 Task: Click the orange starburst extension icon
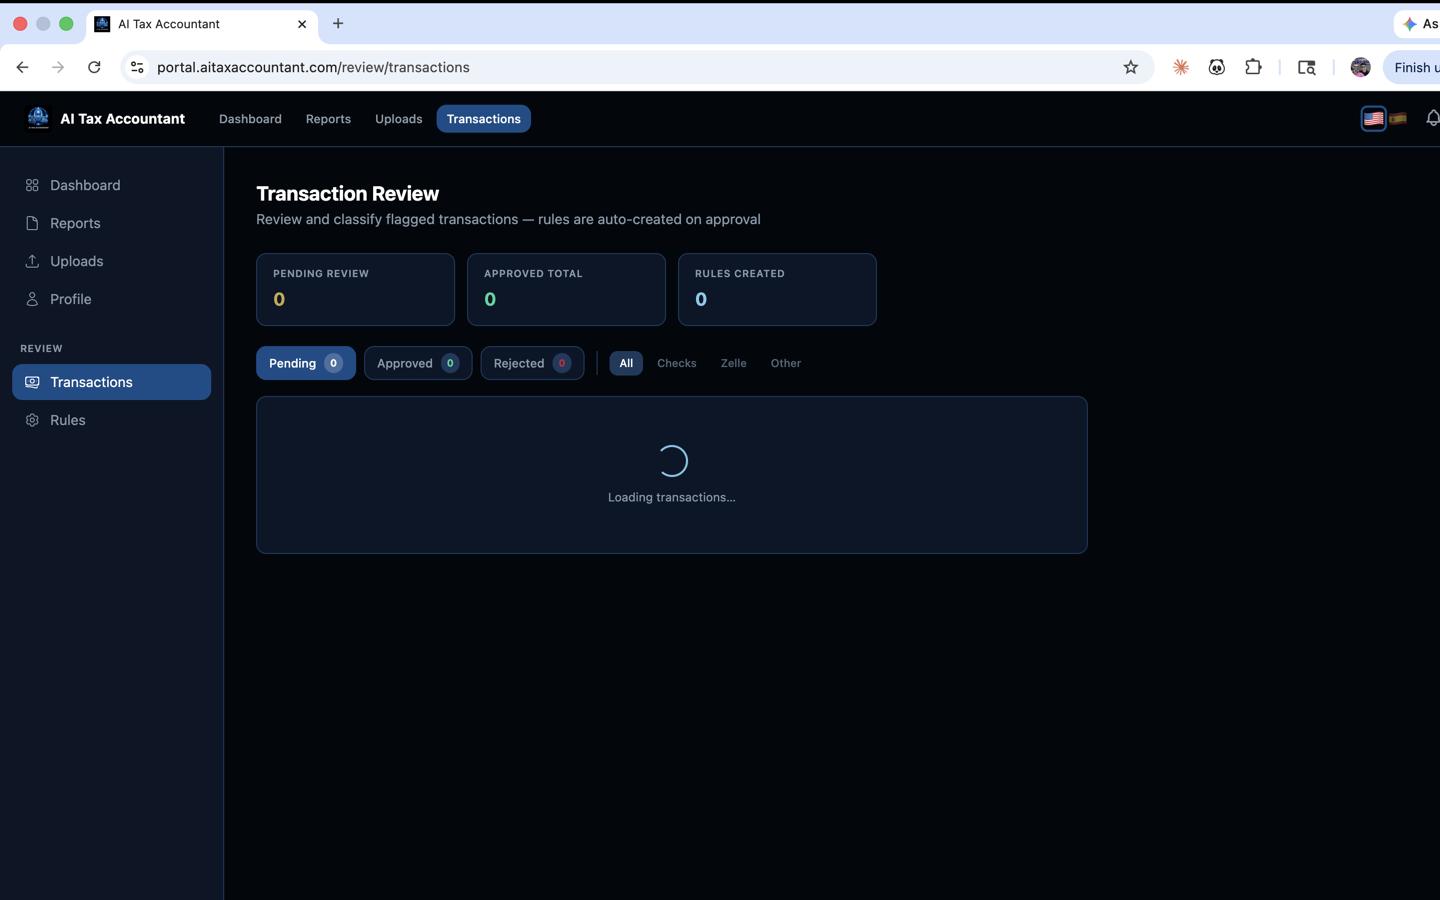pos(1181,67)
